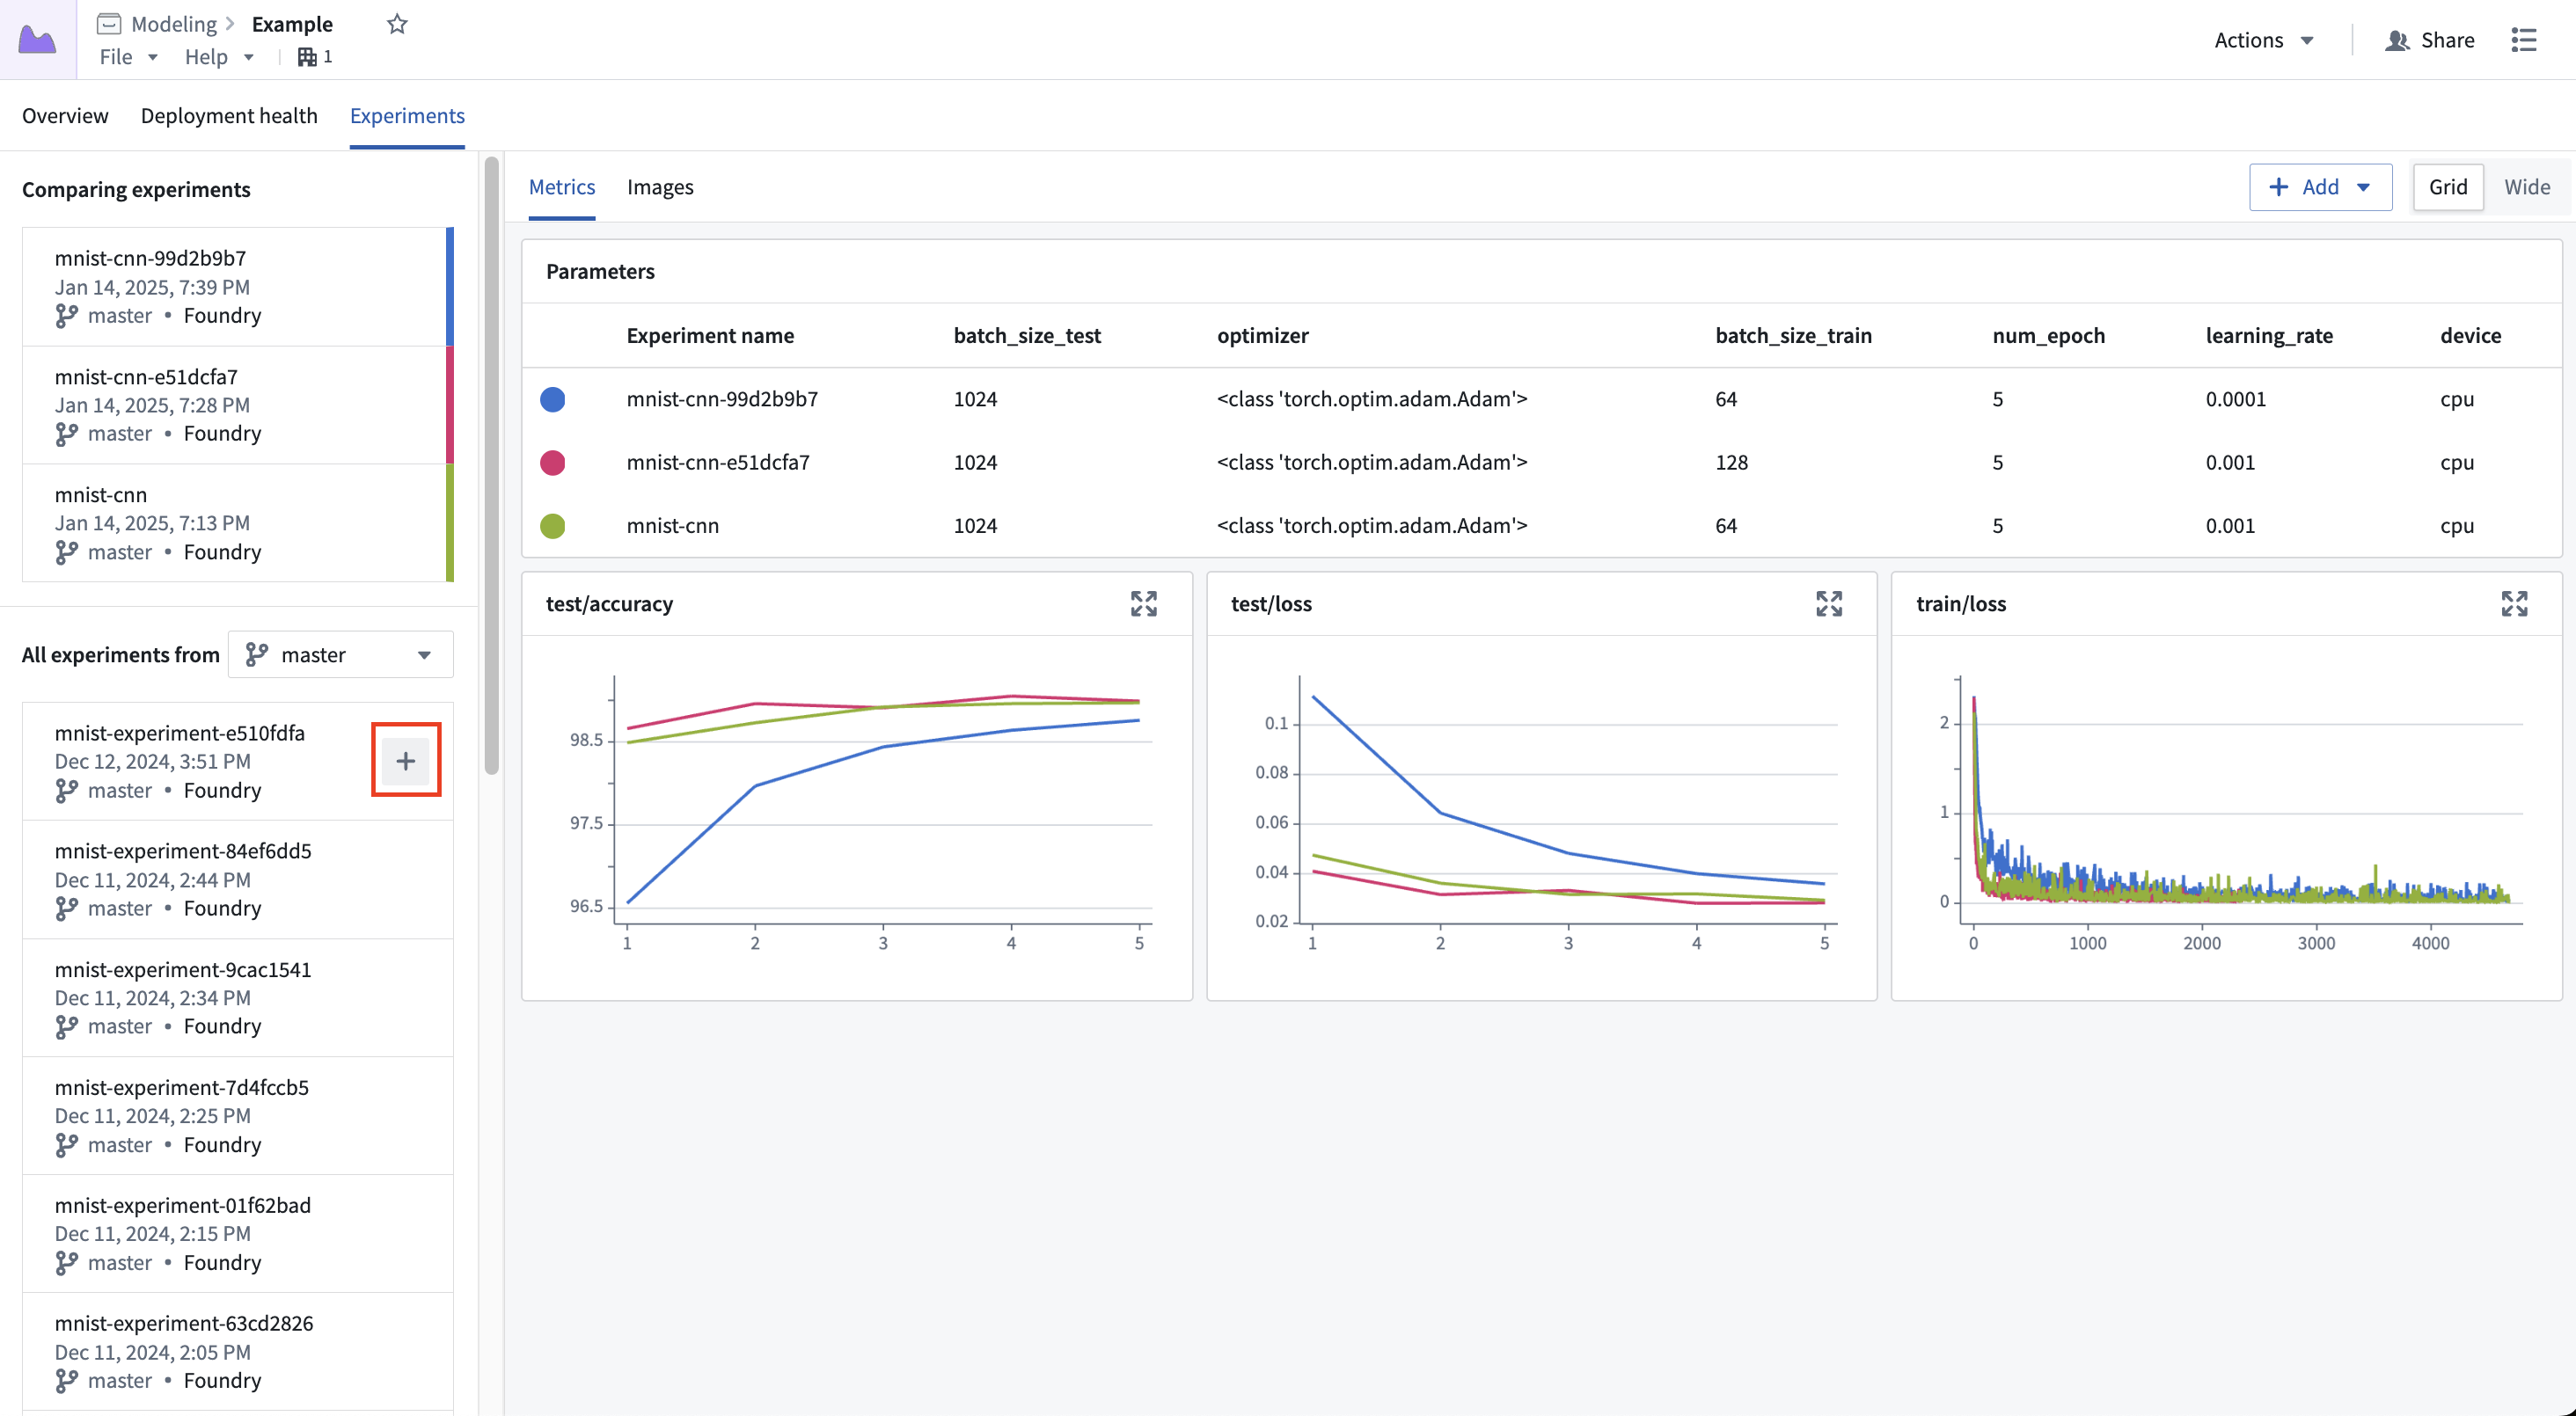Click the green swatch for mnist-cnn
This screenshot has width=2576, height=1416.
tap(553, 526)
